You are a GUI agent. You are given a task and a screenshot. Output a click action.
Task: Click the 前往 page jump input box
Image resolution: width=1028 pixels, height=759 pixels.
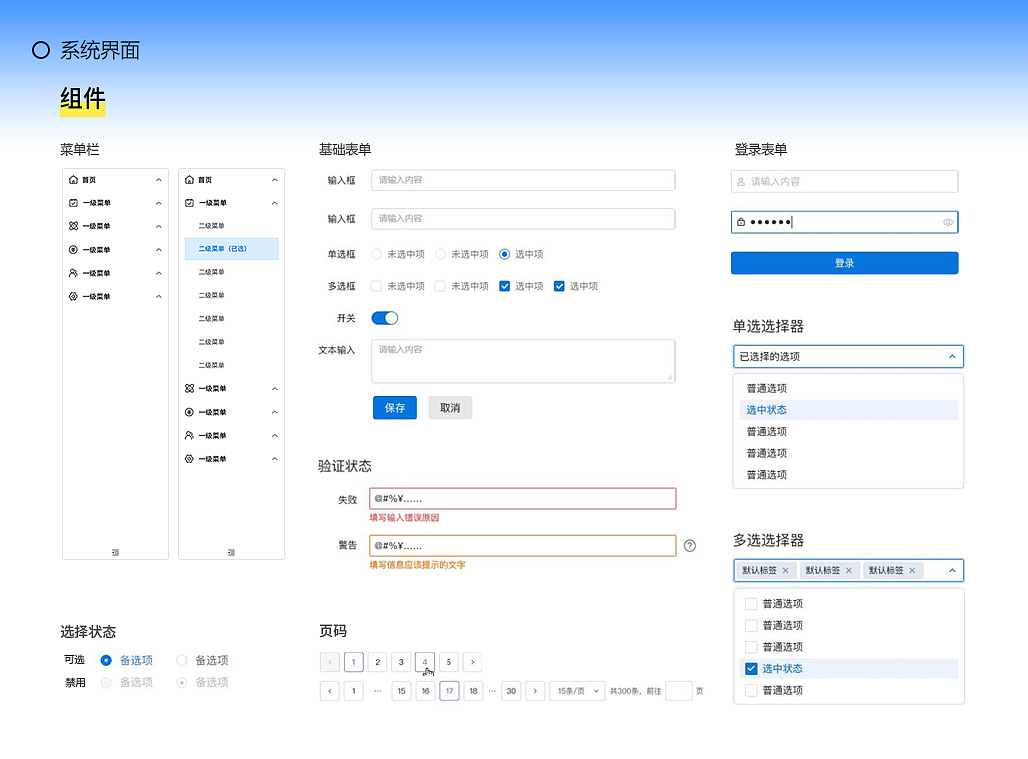pyautogui.click(x=679, y=691)
